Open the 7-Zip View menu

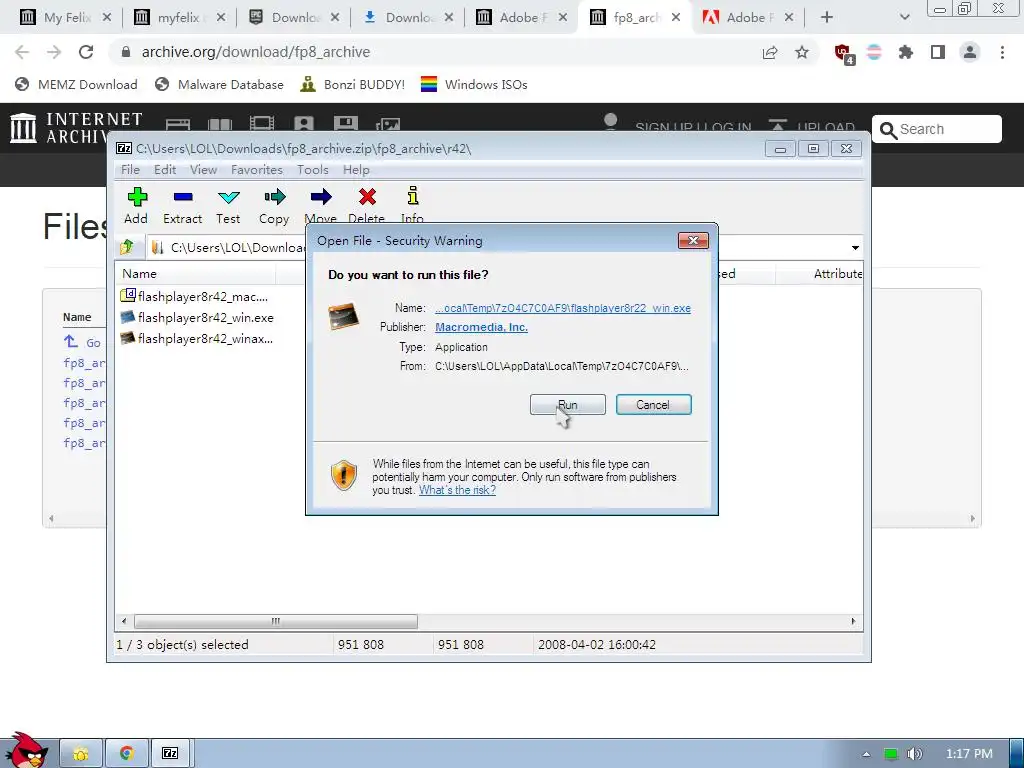(203, 170)
